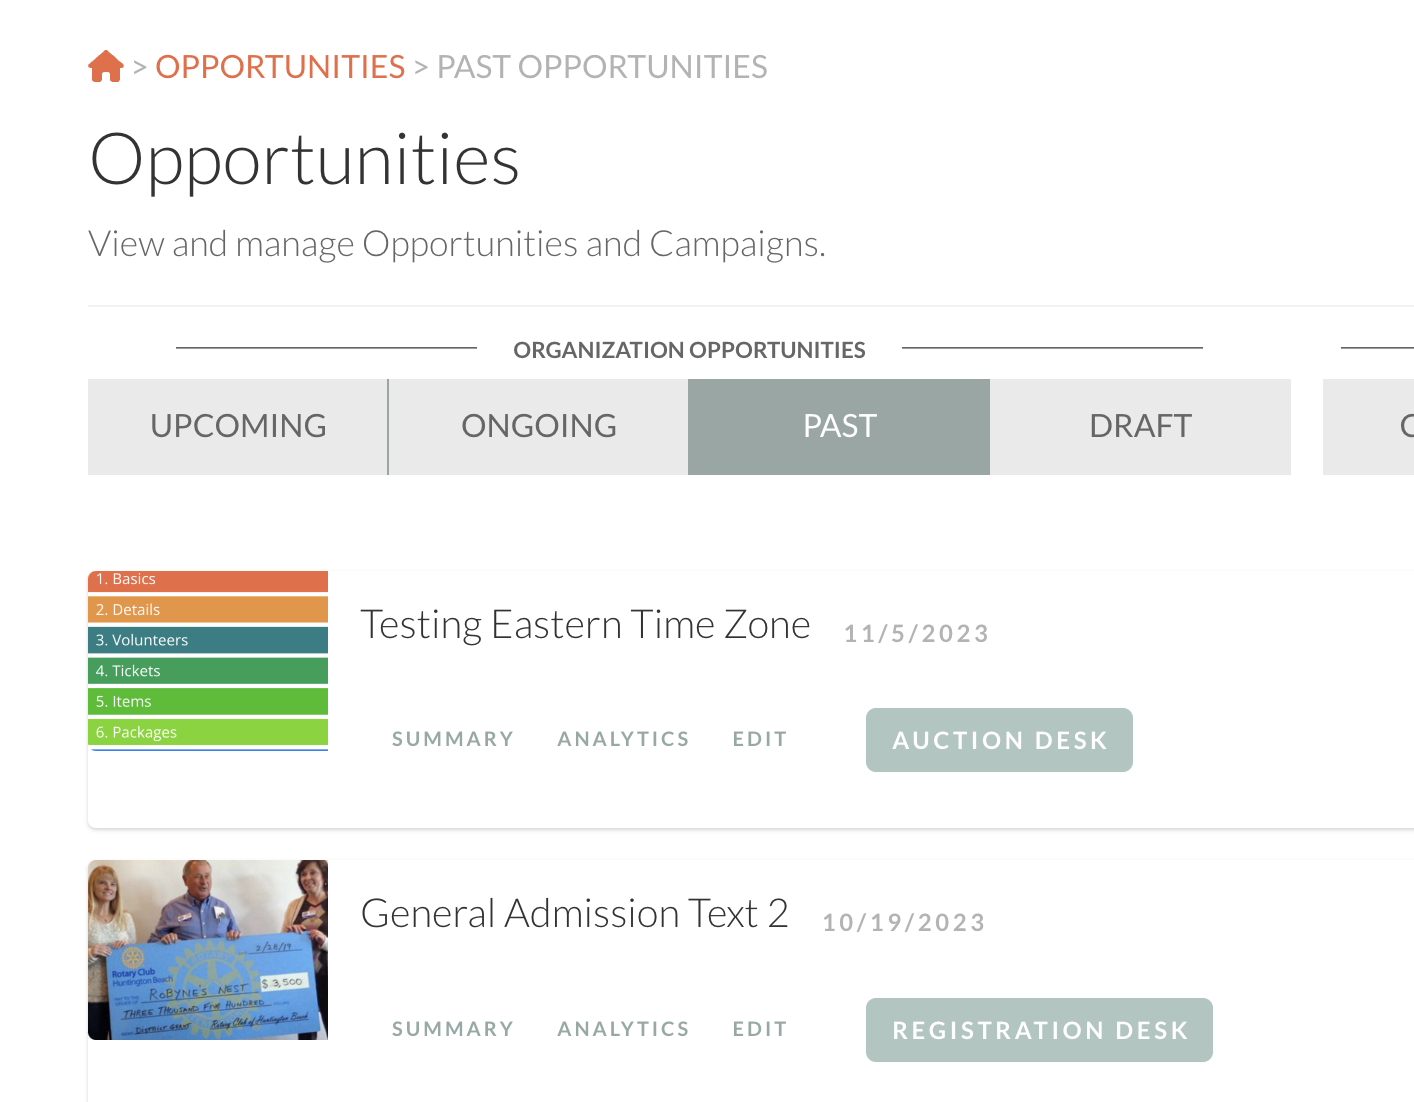Select the Past tab
The image size is (1414, 1102).
(x=839, y=426)
